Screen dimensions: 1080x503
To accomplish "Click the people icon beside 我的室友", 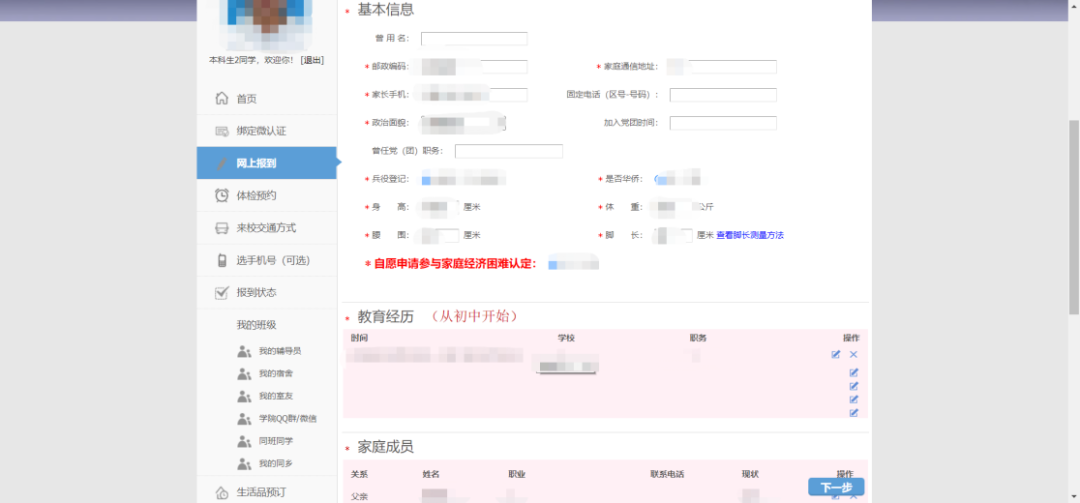I will tap(244, 396).
